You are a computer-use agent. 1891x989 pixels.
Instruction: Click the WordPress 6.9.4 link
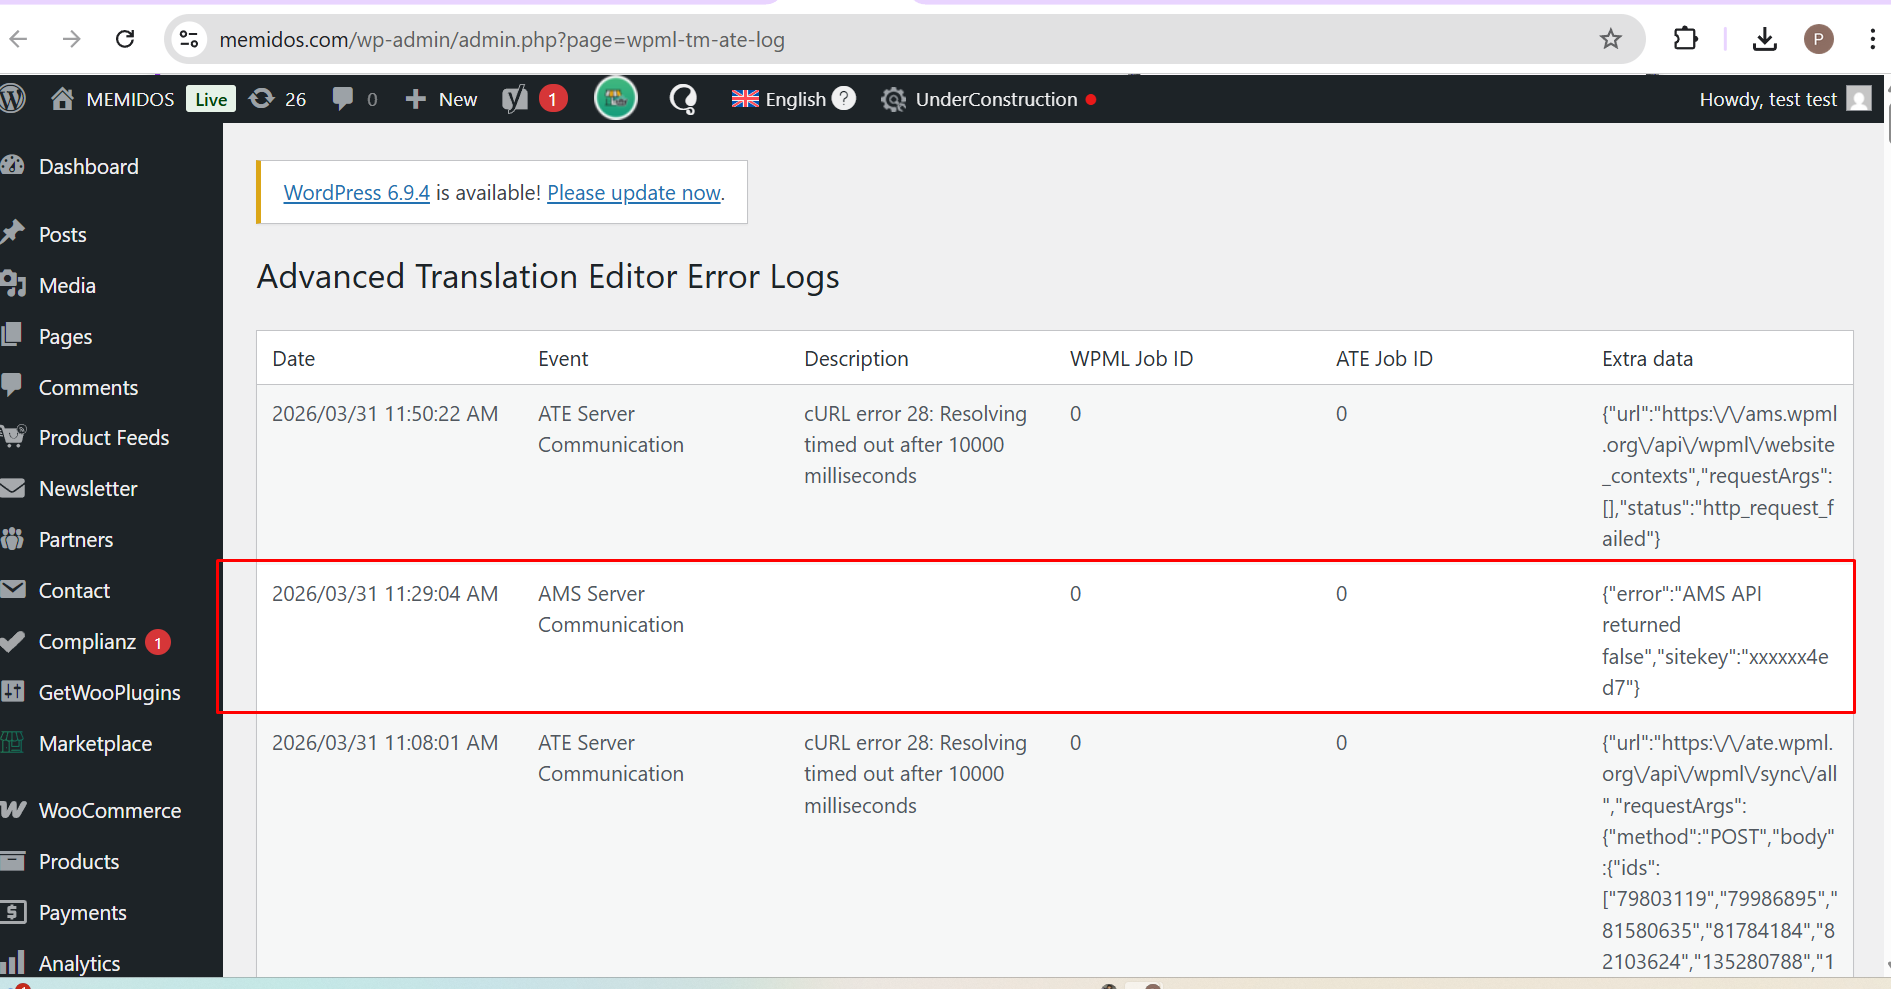(x=356, y=193)
